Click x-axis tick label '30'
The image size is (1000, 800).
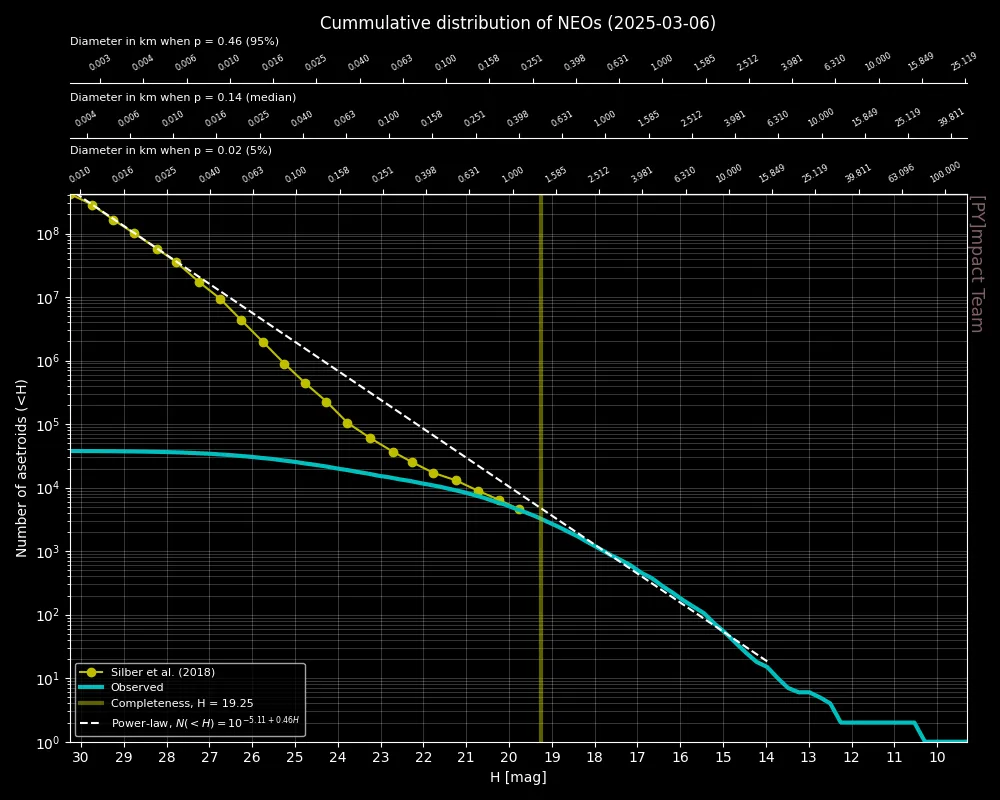tap(80, 758)
